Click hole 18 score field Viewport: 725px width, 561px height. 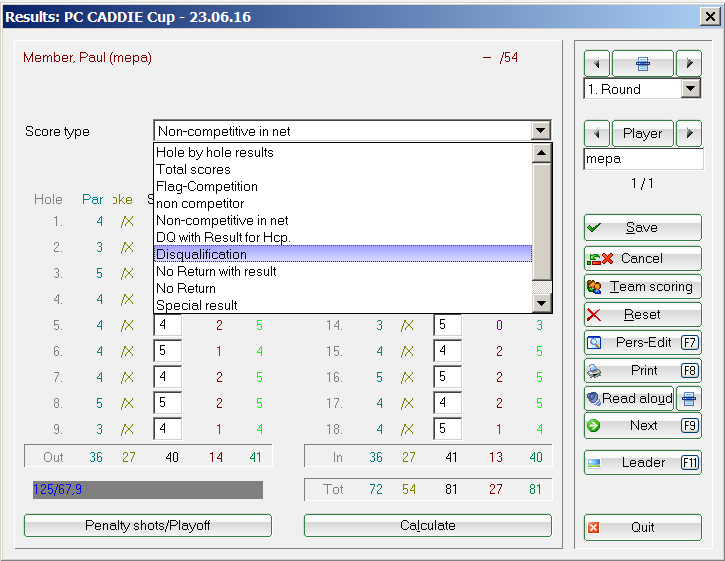[x=448, y=429]
